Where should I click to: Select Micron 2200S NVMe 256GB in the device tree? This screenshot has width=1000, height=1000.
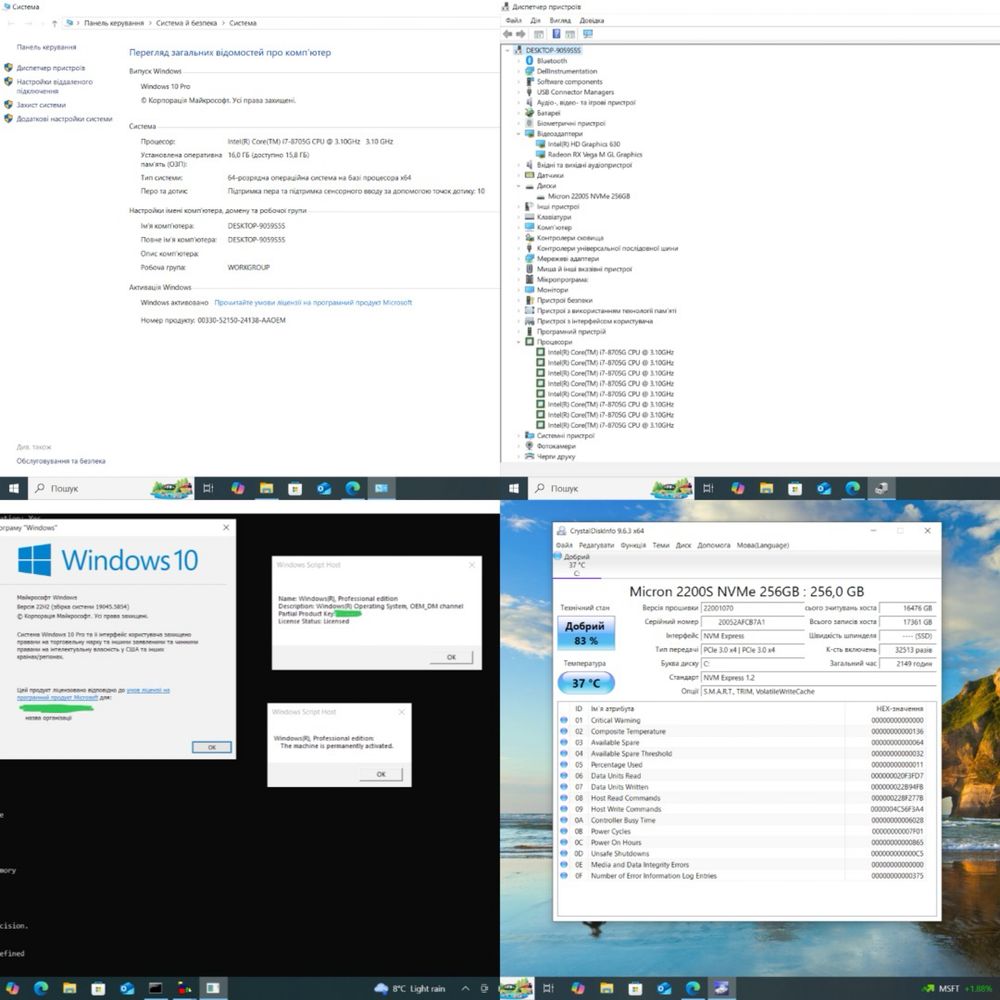click(x=589, y=196)
